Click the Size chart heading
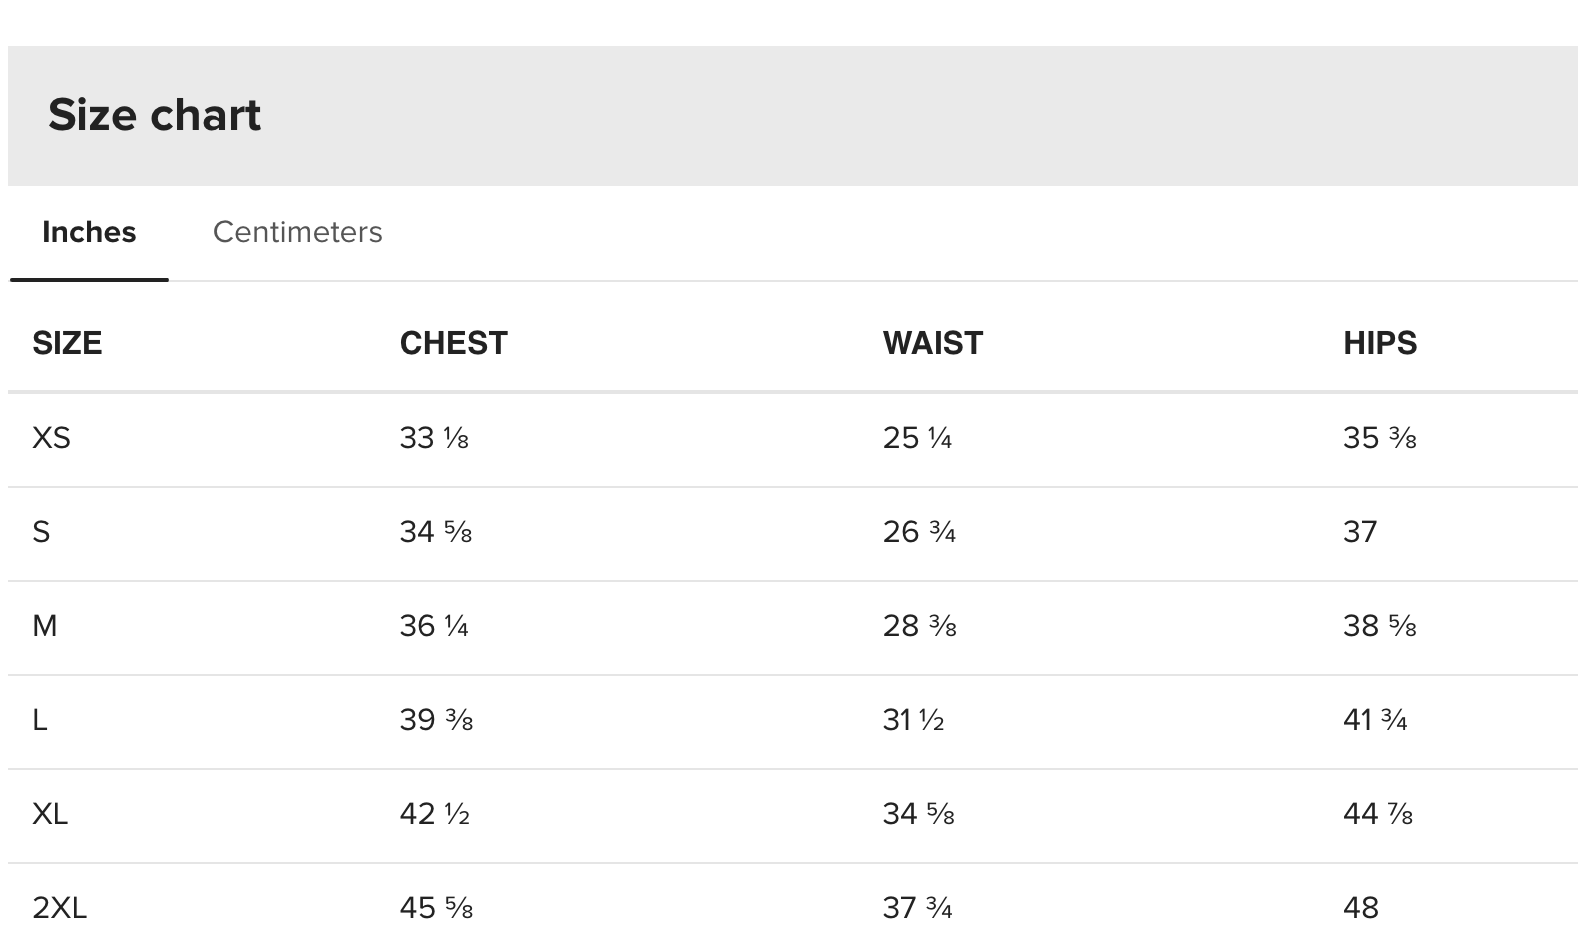1578x950 pixels. tap(154, 115)
